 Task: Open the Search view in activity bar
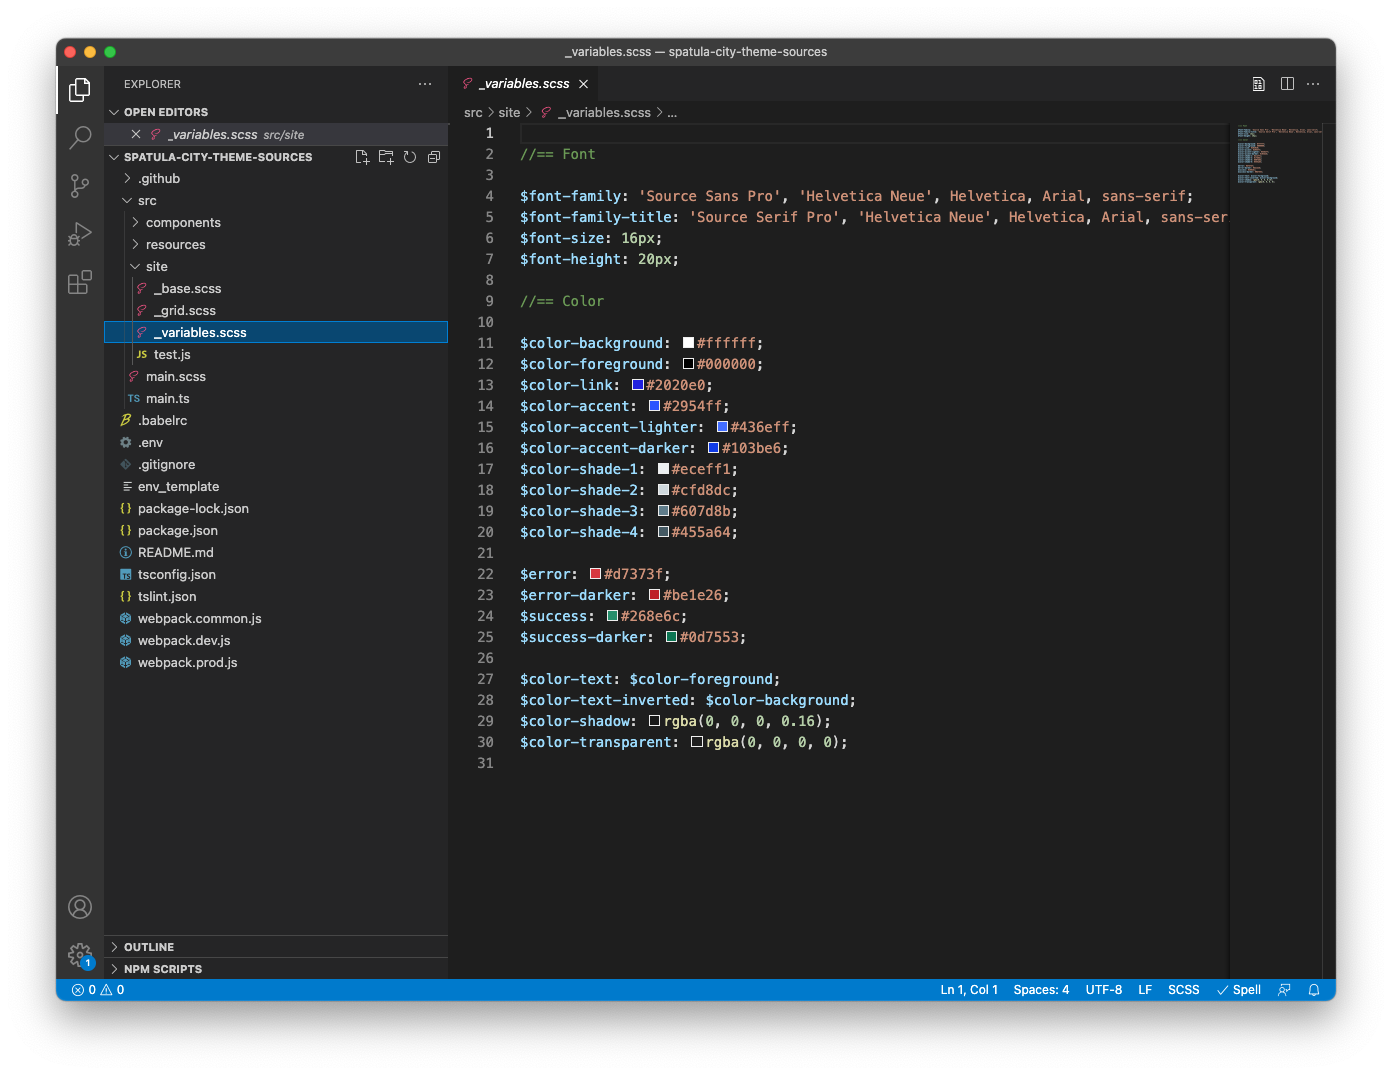pos(80,137)
